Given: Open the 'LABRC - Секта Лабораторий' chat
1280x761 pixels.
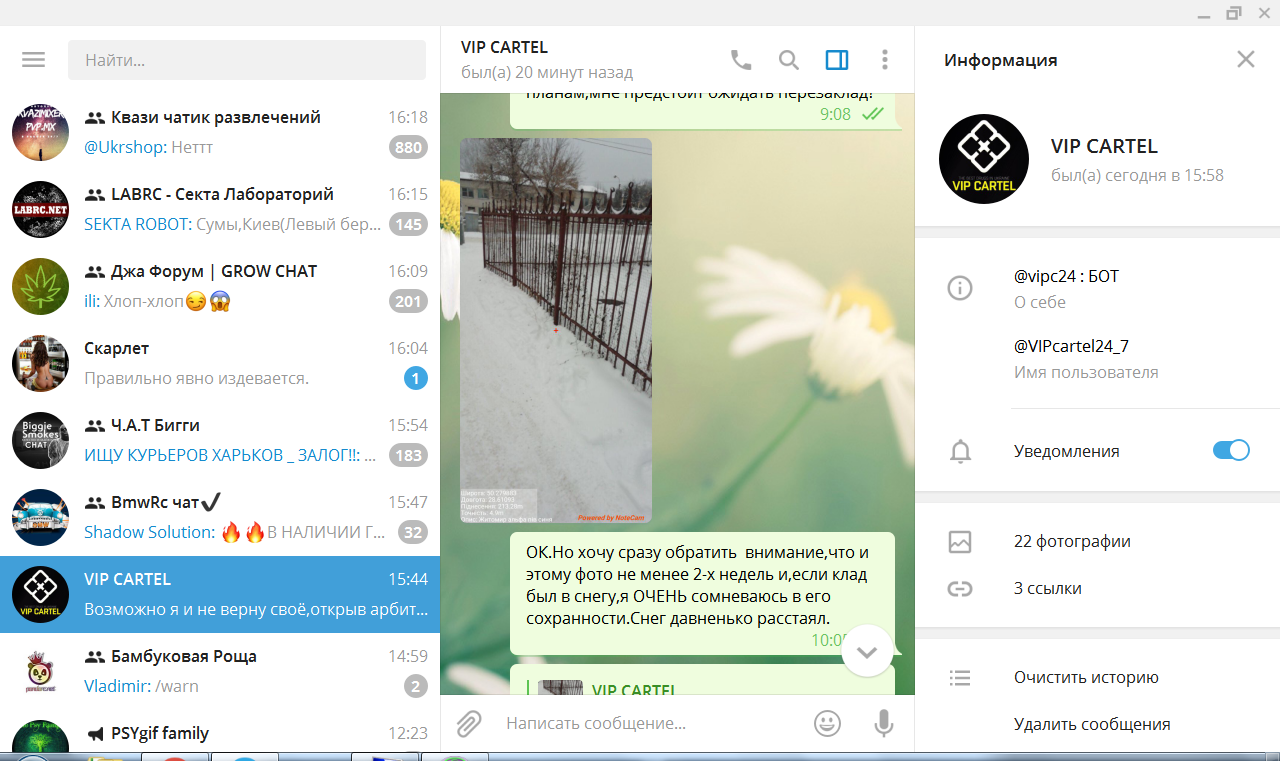Looking at the screenshot, I should pyautogui.click(x=220, y=209).
